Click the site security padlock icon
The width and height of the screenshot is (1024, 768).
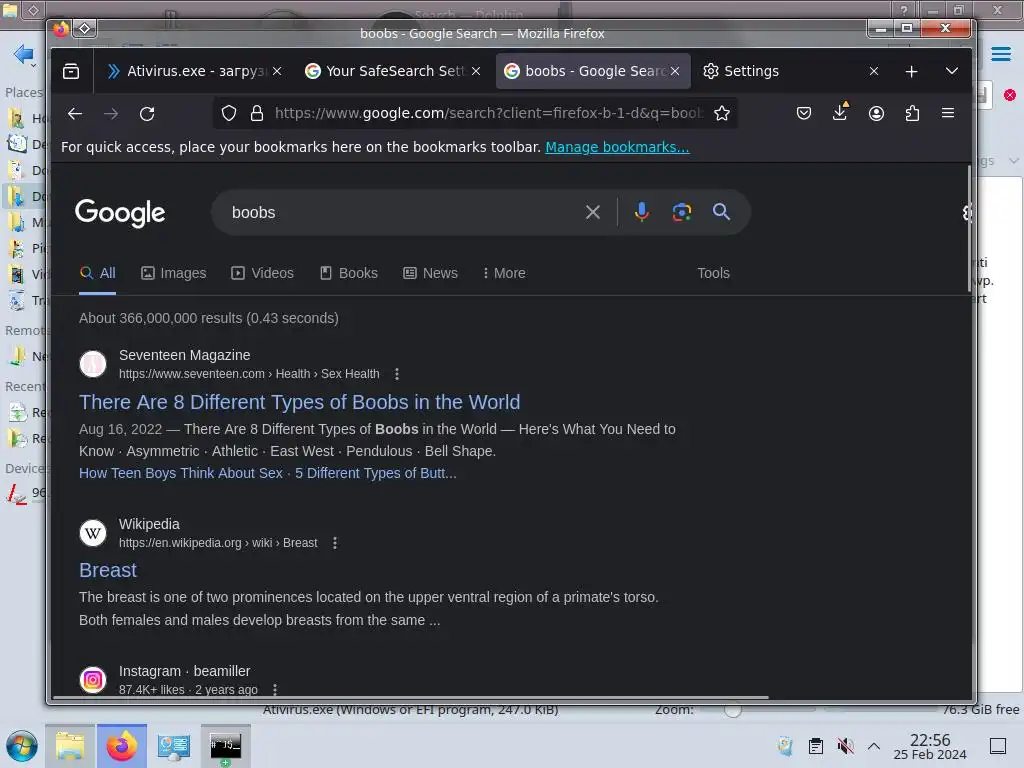click(257, 114)
